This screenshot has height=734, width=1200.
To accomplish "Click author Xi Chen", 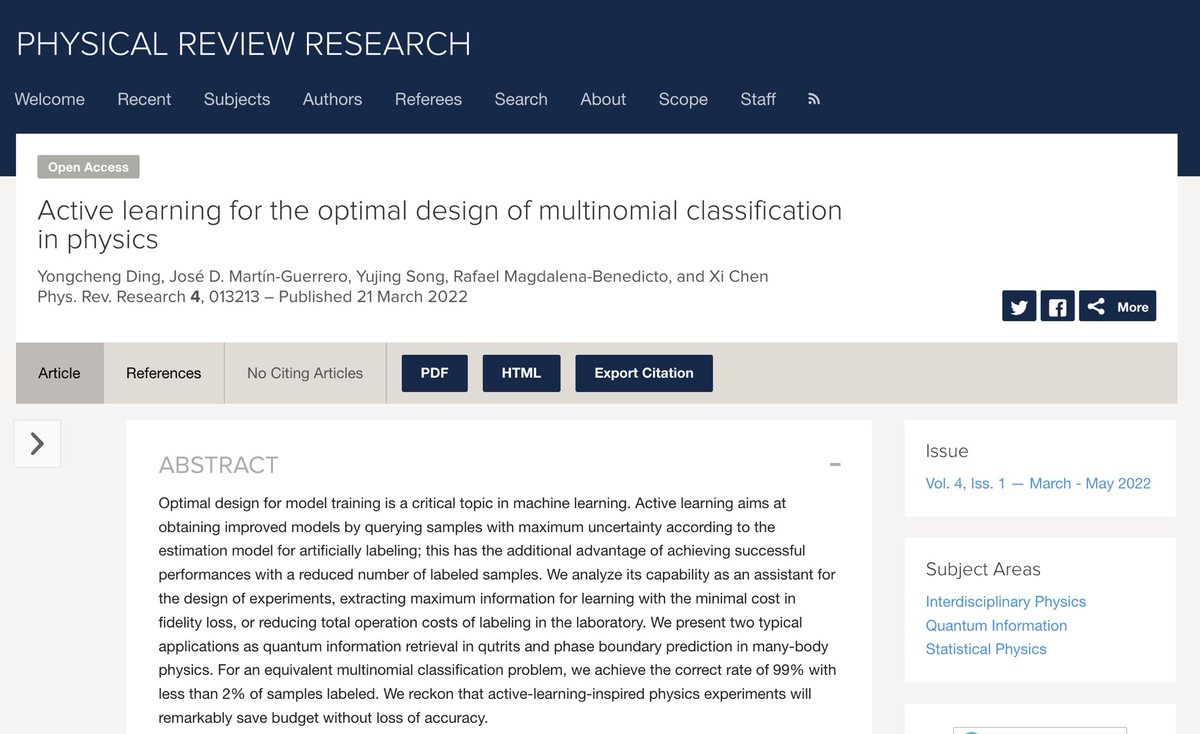I will pos(738,276).
